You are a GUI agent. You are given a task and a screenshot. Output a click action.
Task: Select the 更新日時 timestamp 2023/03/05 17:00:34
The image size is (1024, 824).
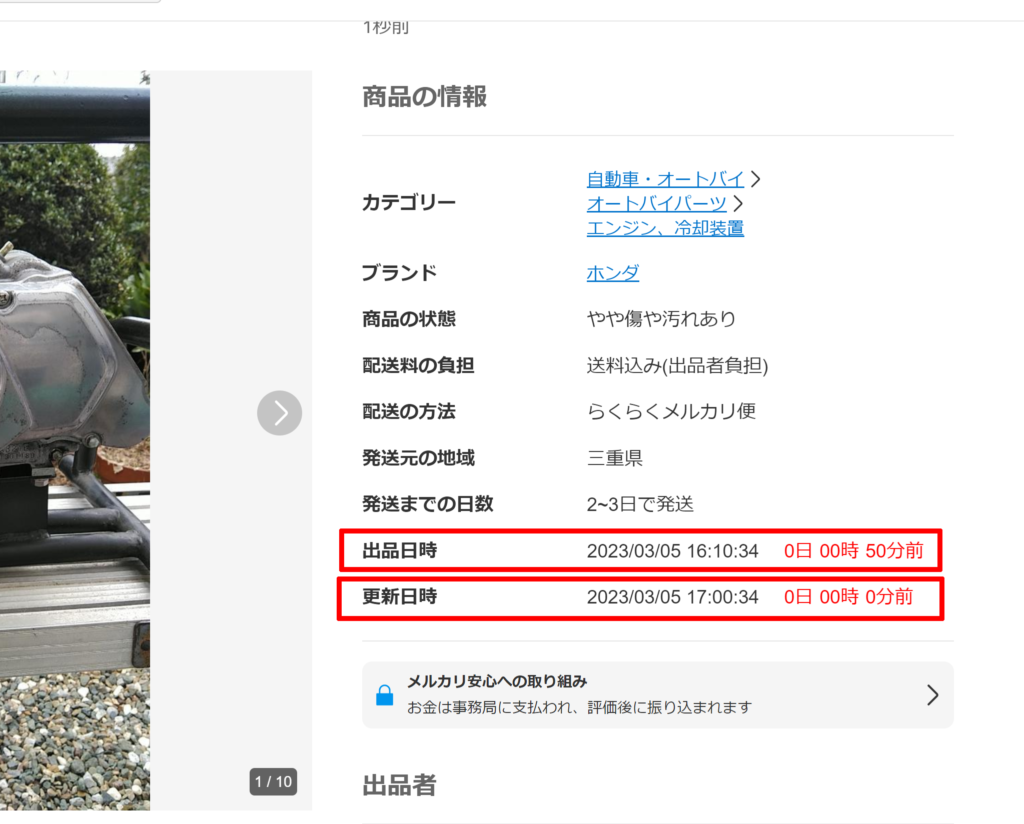point(672,597)
